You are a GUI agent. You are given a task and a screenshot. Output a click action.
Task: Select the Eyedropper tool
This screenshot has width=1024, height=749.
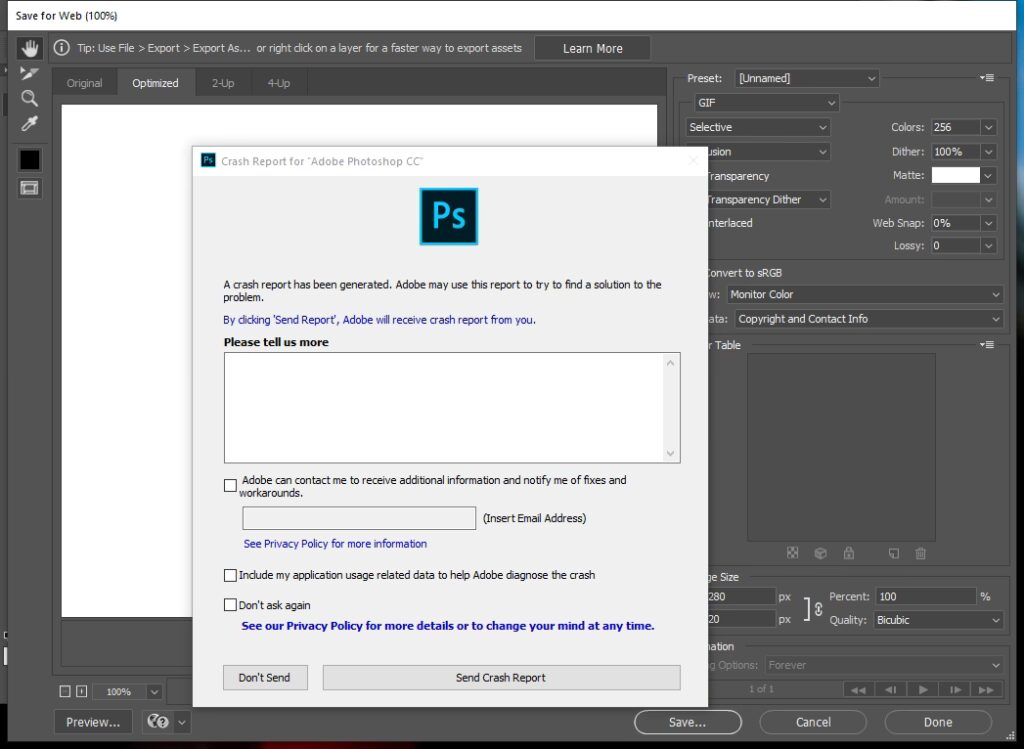click(x=29, y=124)
